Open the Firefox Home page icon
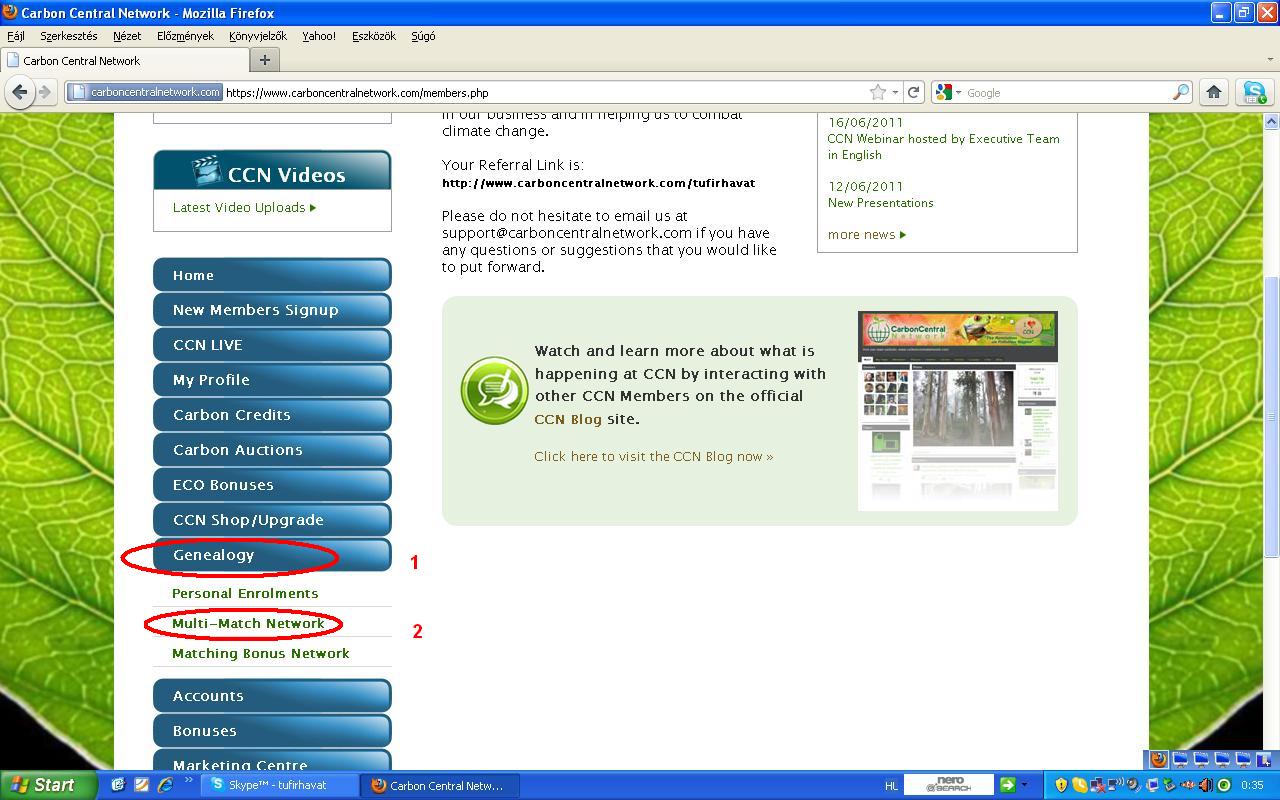 (x=1214, y=92)
